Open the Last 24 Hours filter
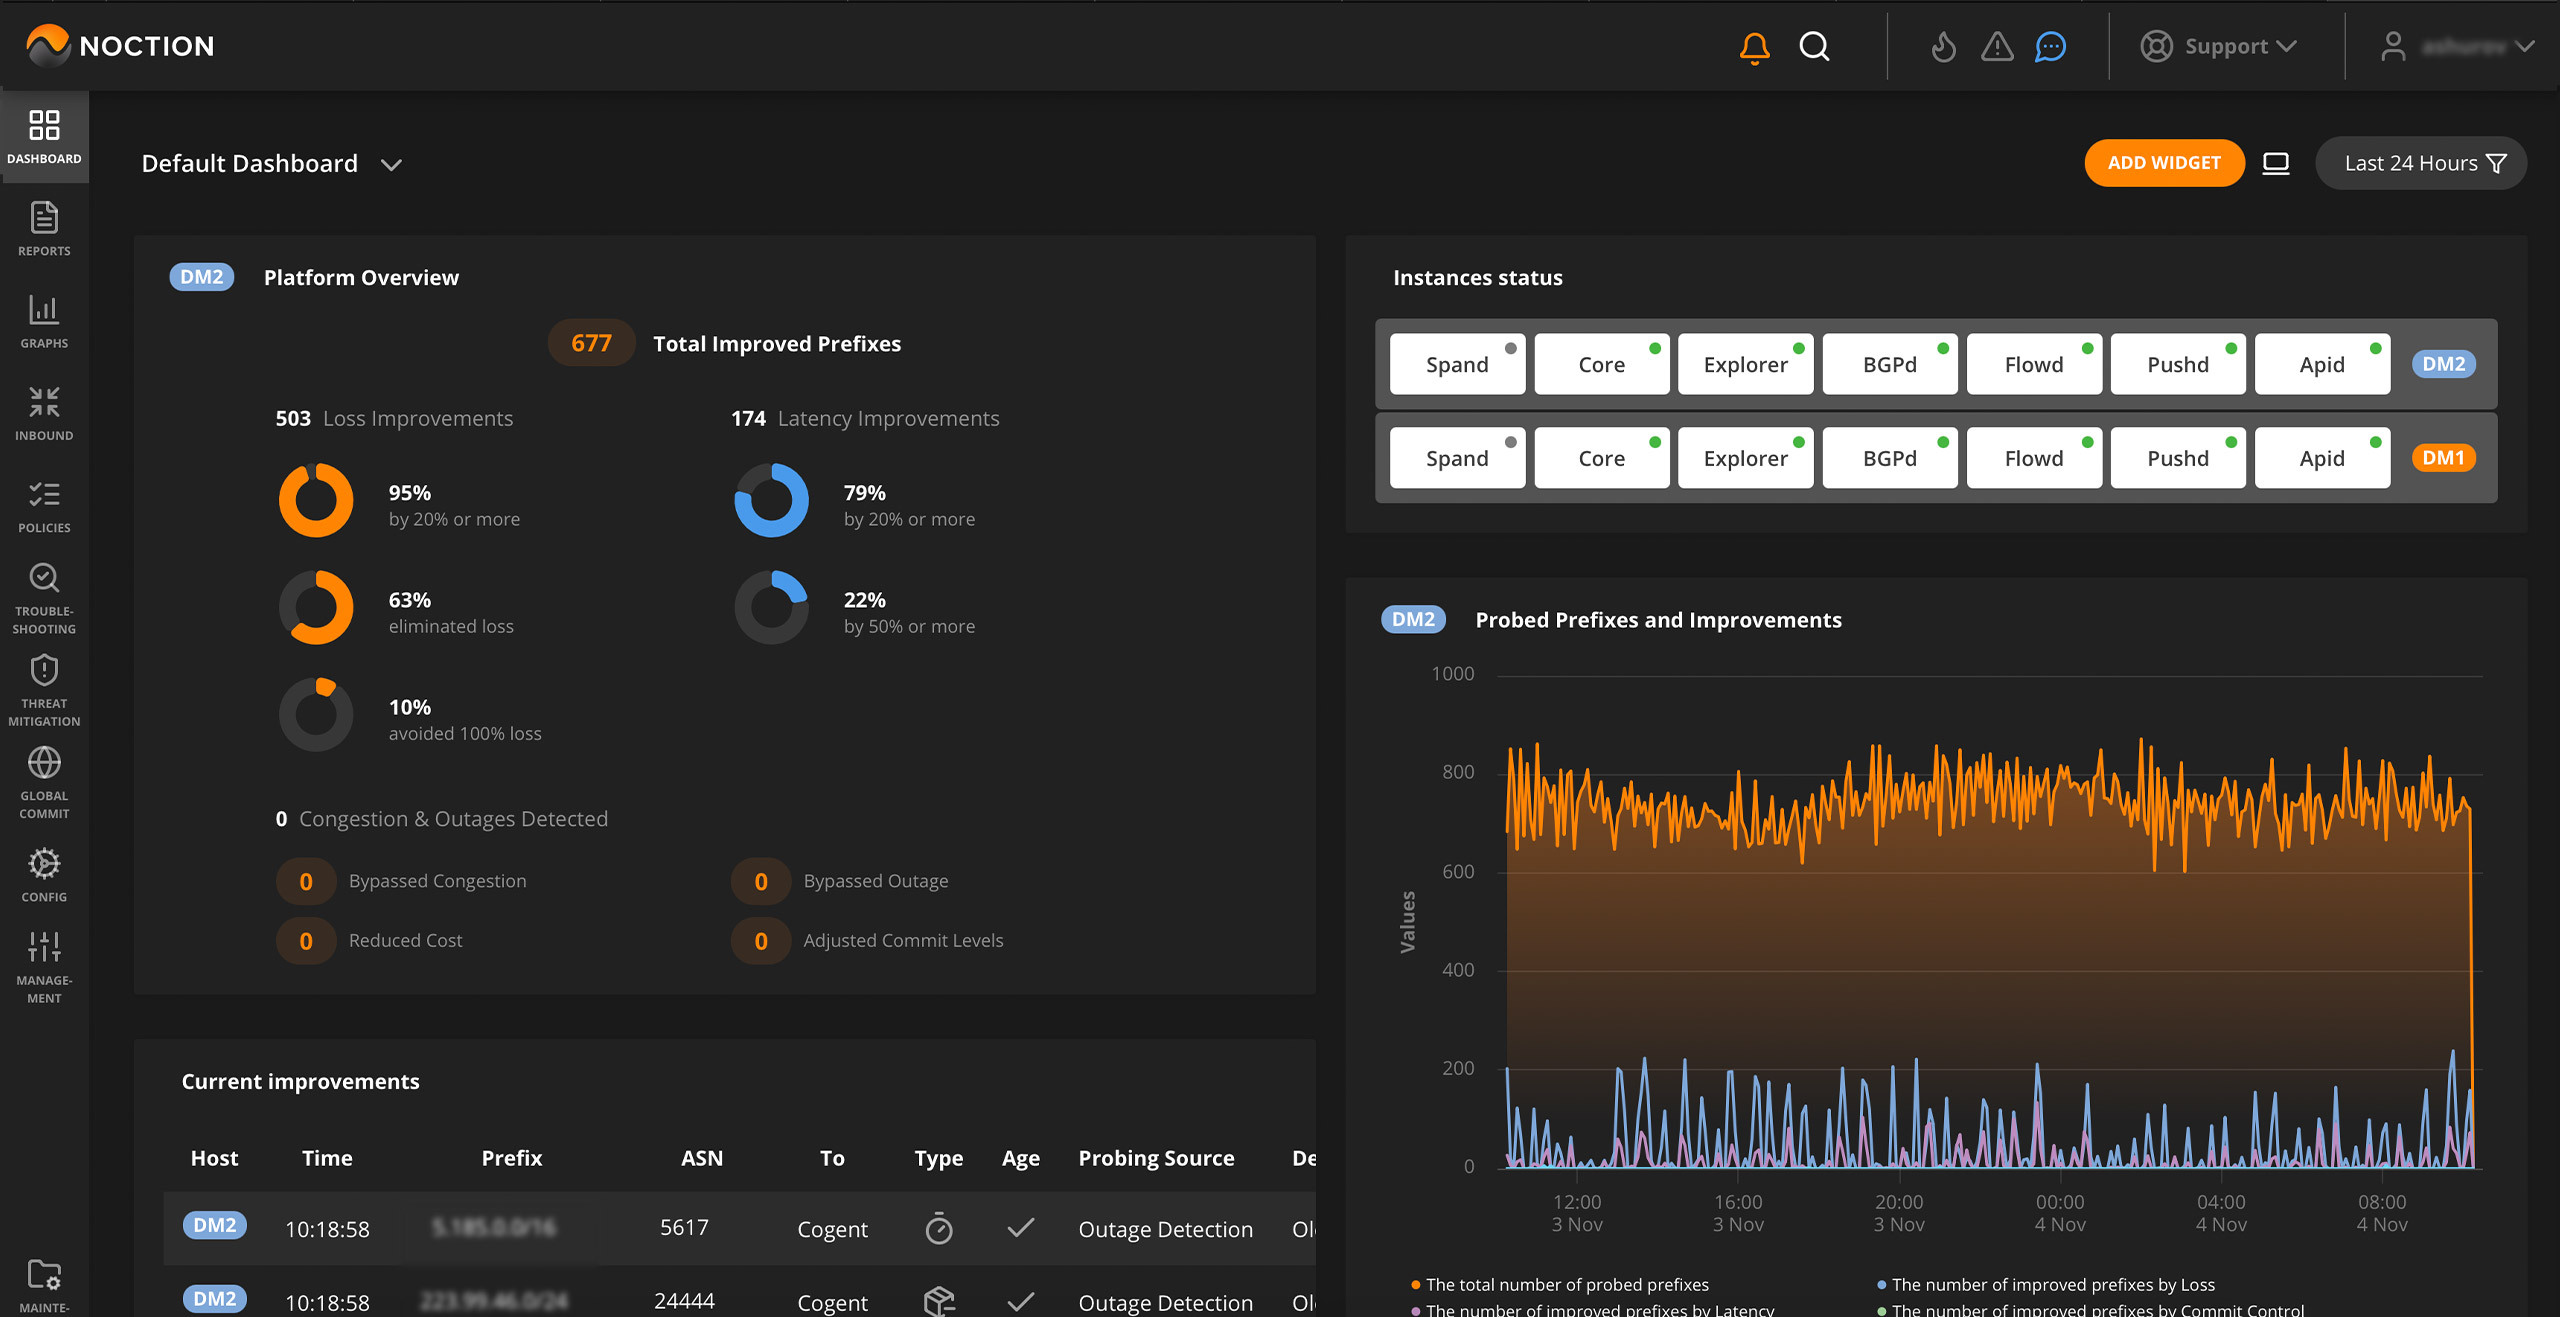 click(x=2421, y=163)
